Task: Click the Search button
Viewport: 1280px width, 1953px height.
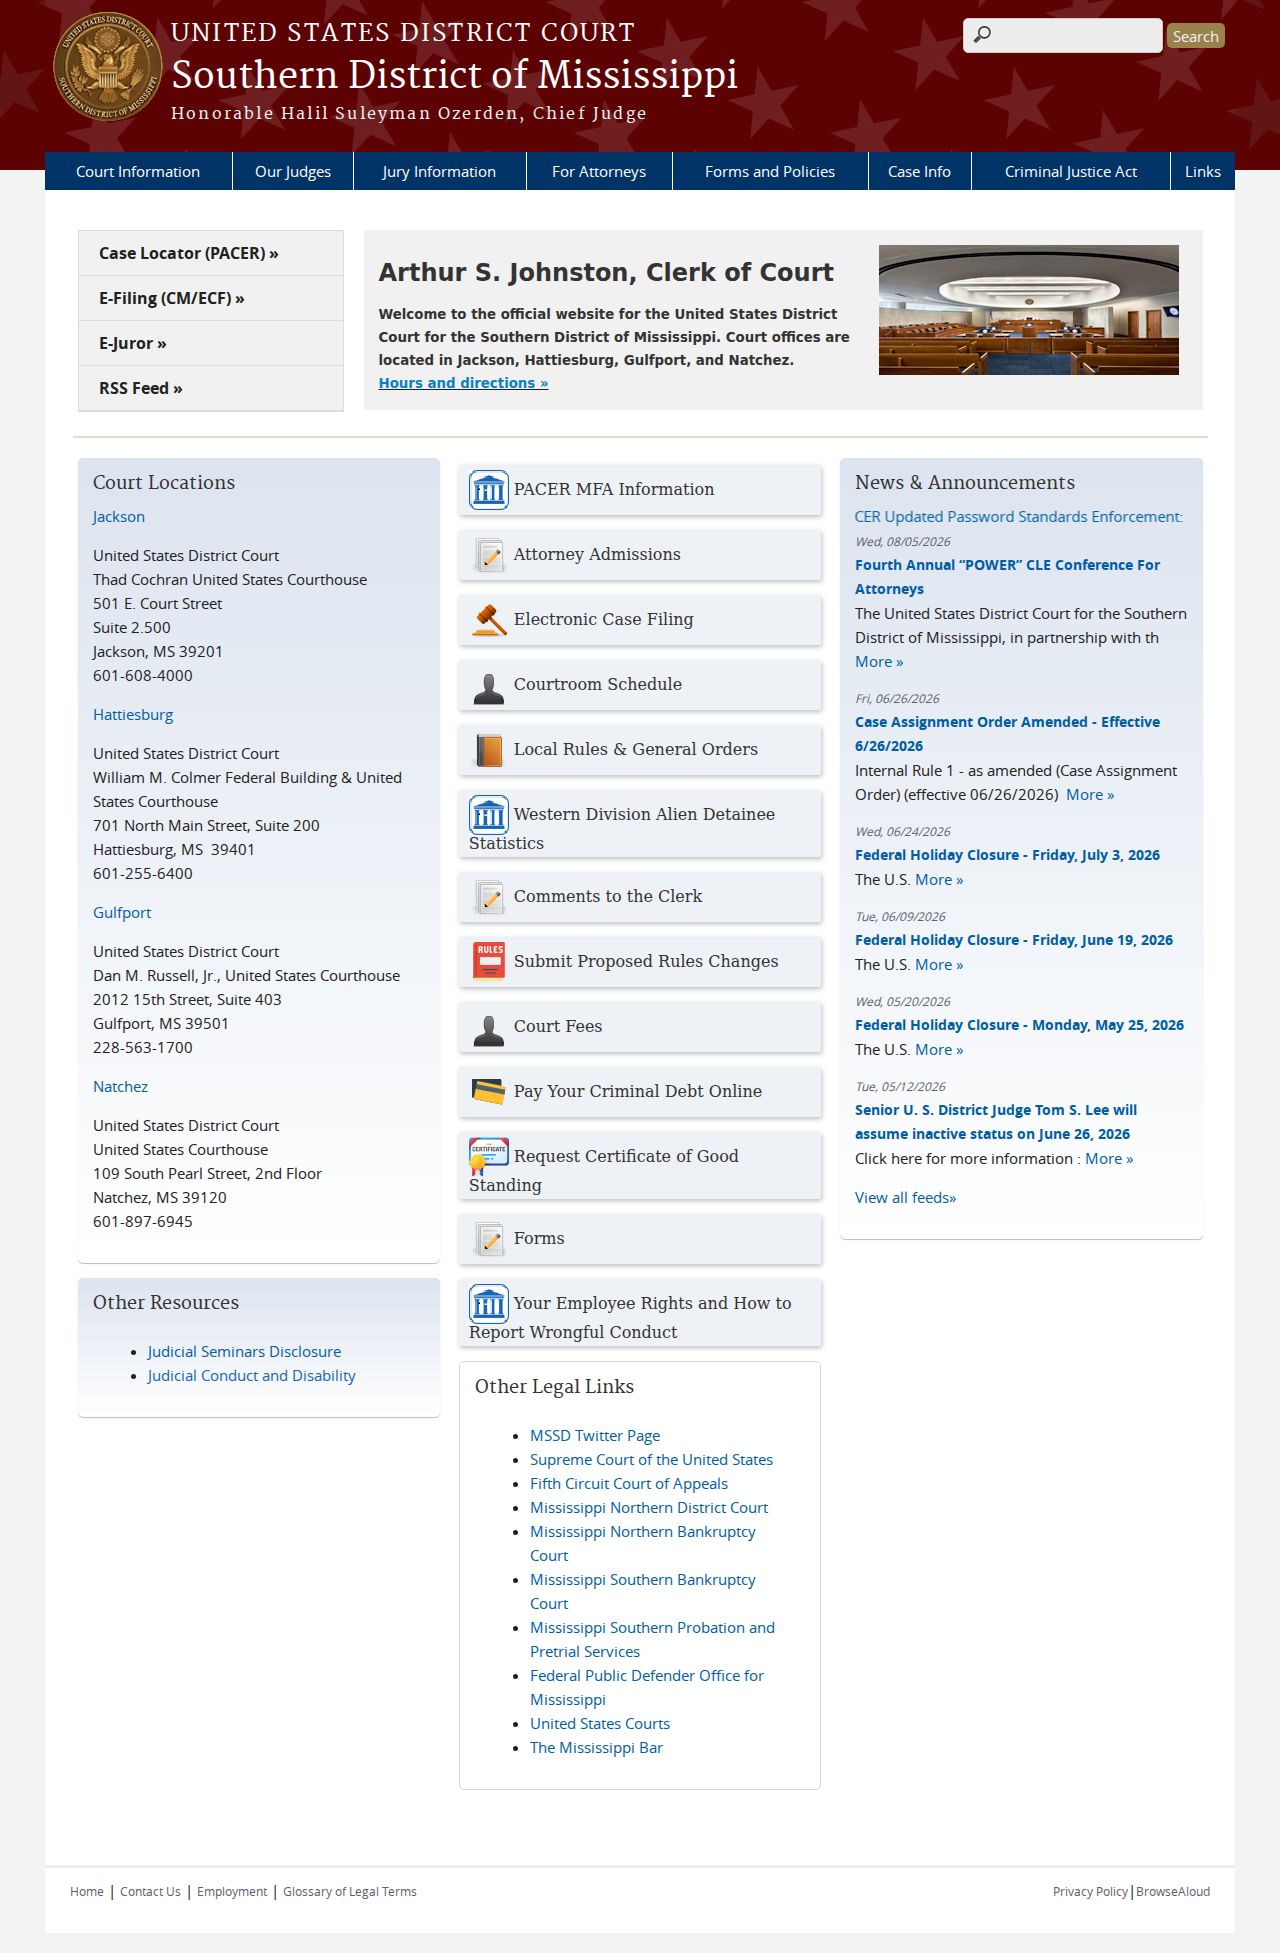Action: click(x=1195, y=36)
